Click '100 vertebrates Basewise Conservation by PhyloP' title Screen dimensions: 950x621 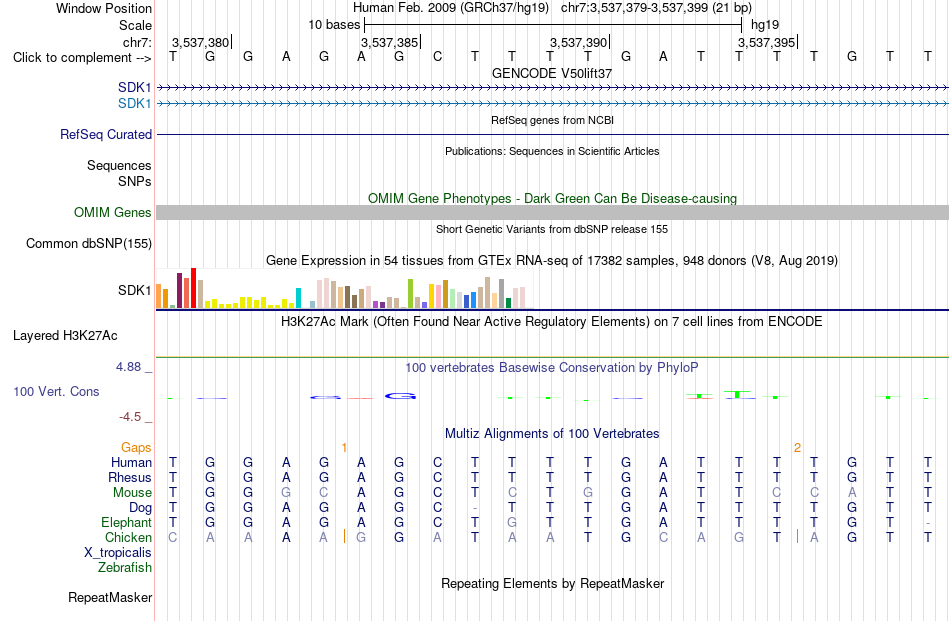[x=552, y=367]
